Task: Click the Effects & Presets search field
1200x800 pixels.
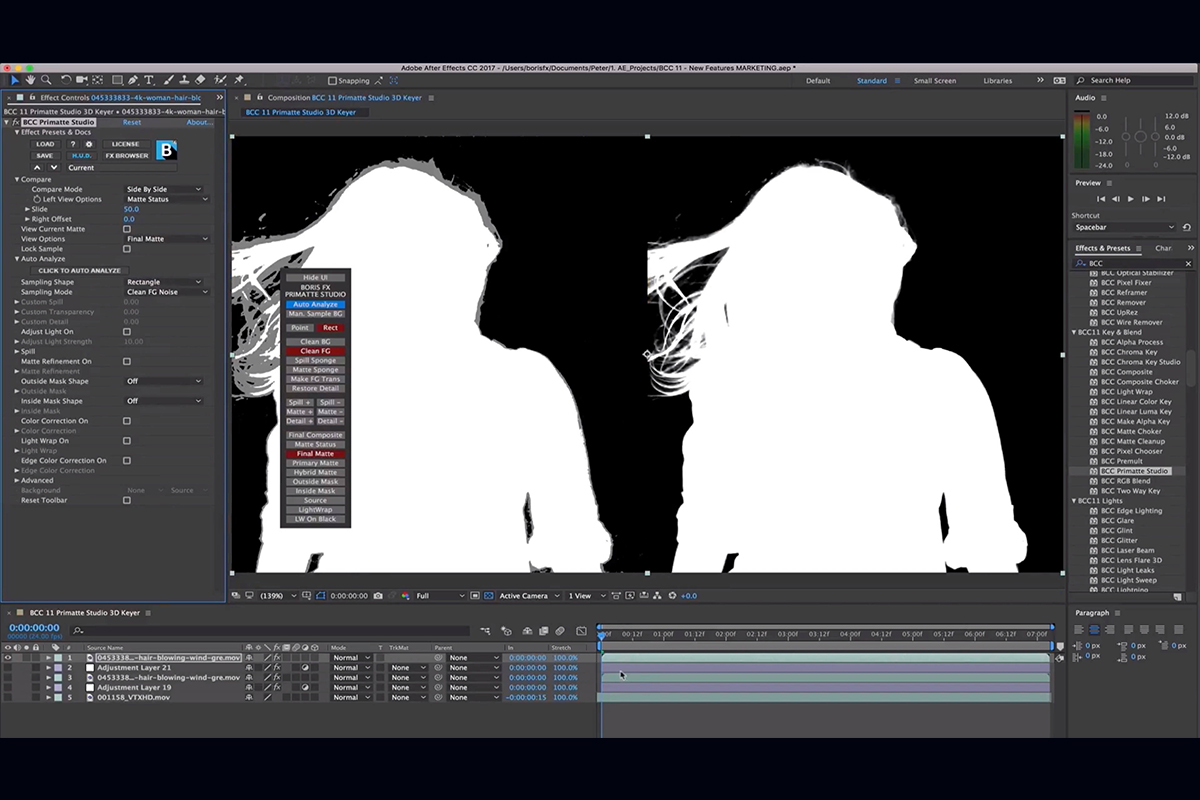Action: [1134, 263]
